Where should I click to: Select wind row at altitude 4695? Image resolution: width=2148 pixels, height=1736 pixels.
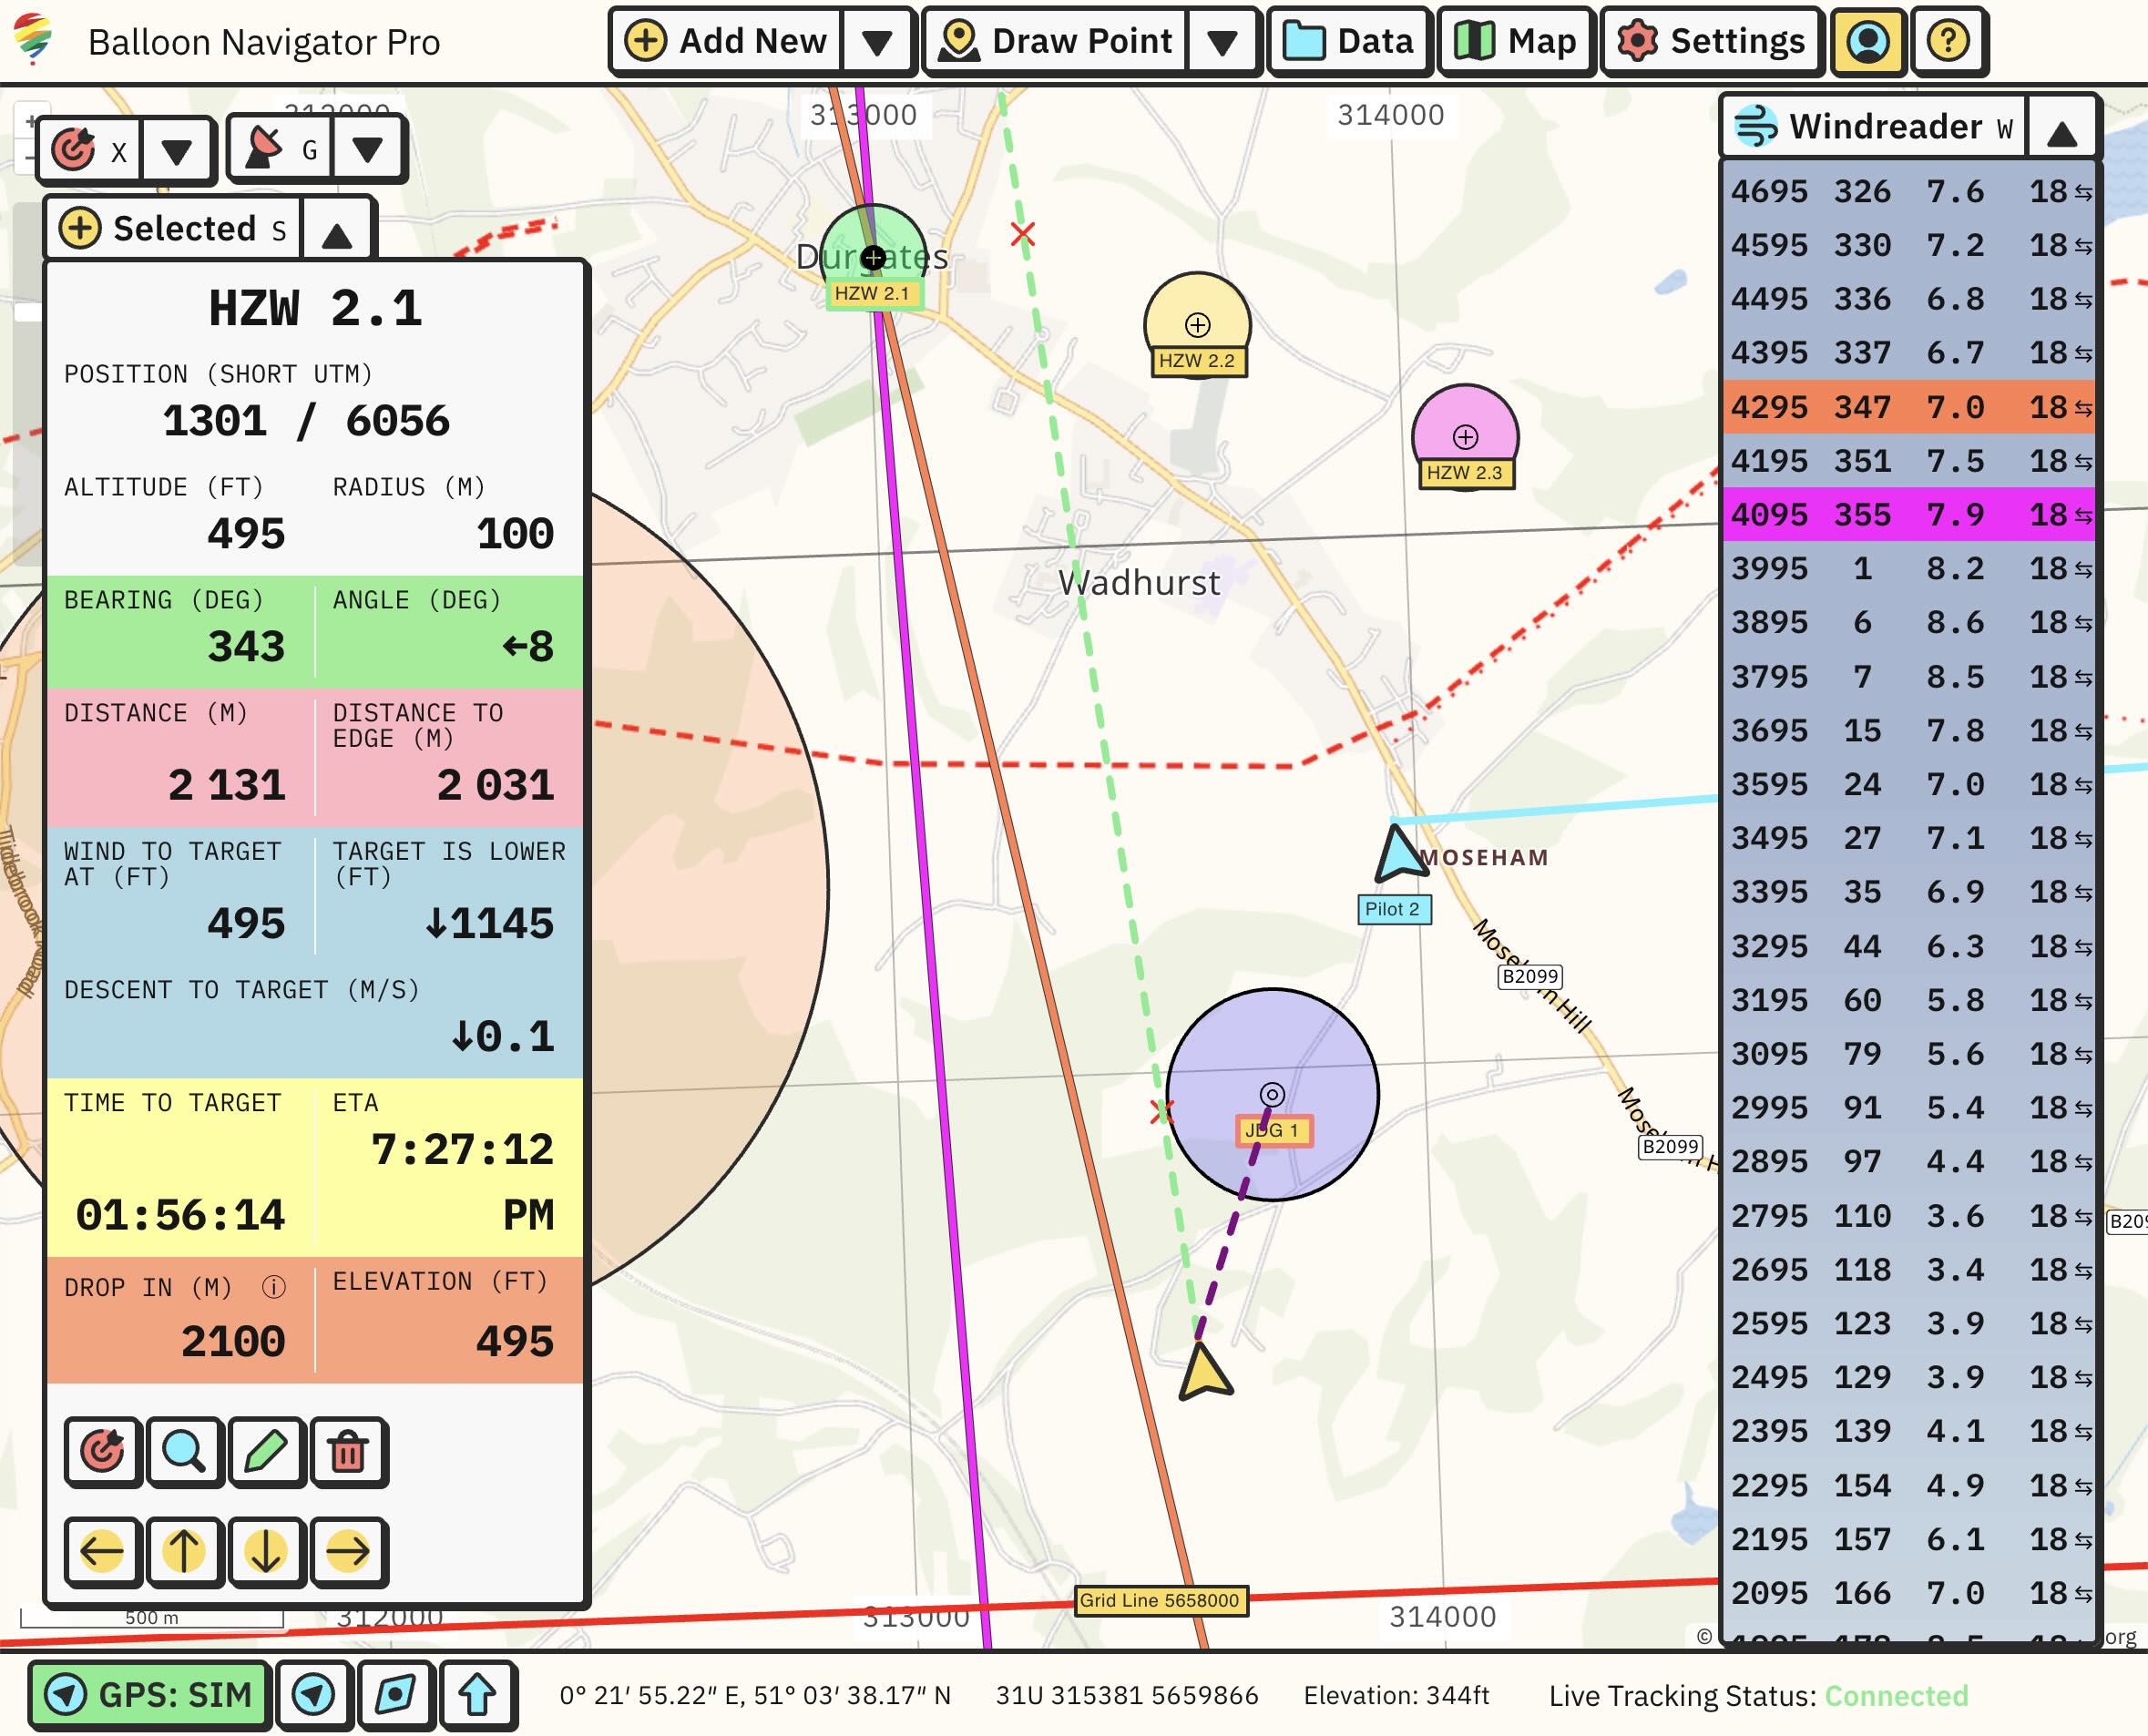click(x=1908, y=191)
